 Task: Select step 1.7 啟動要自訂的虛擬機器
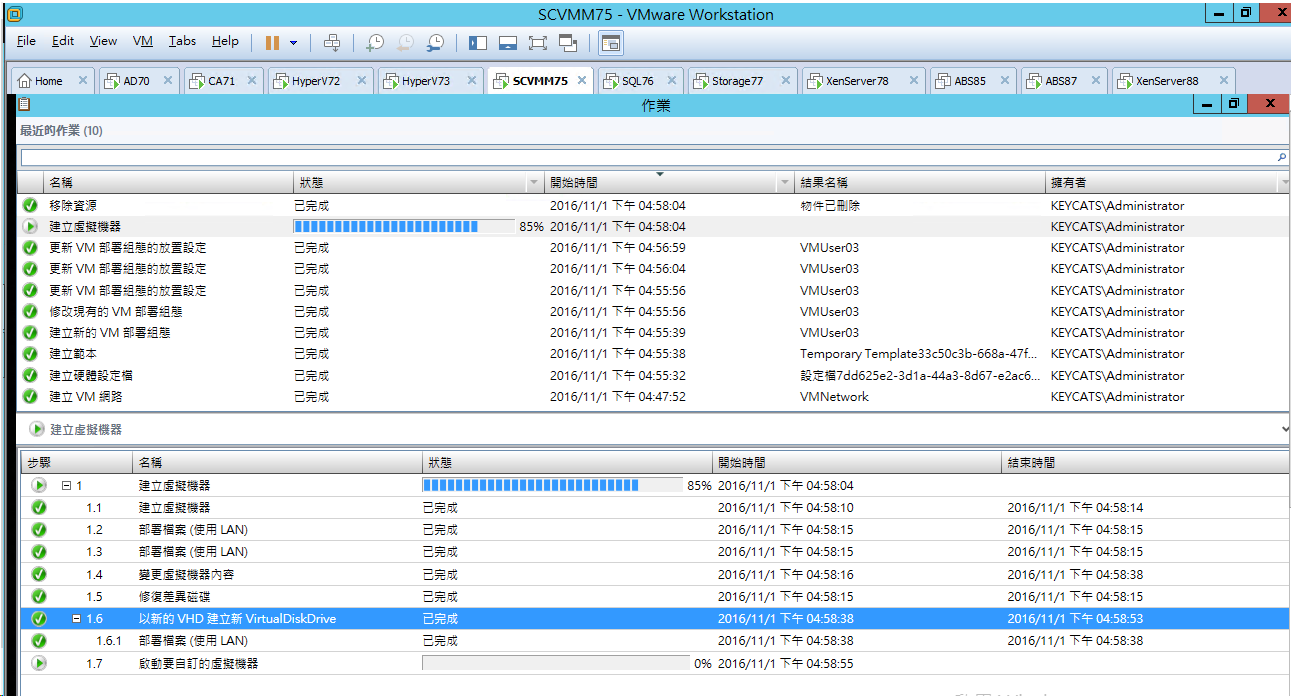[653, 663]
